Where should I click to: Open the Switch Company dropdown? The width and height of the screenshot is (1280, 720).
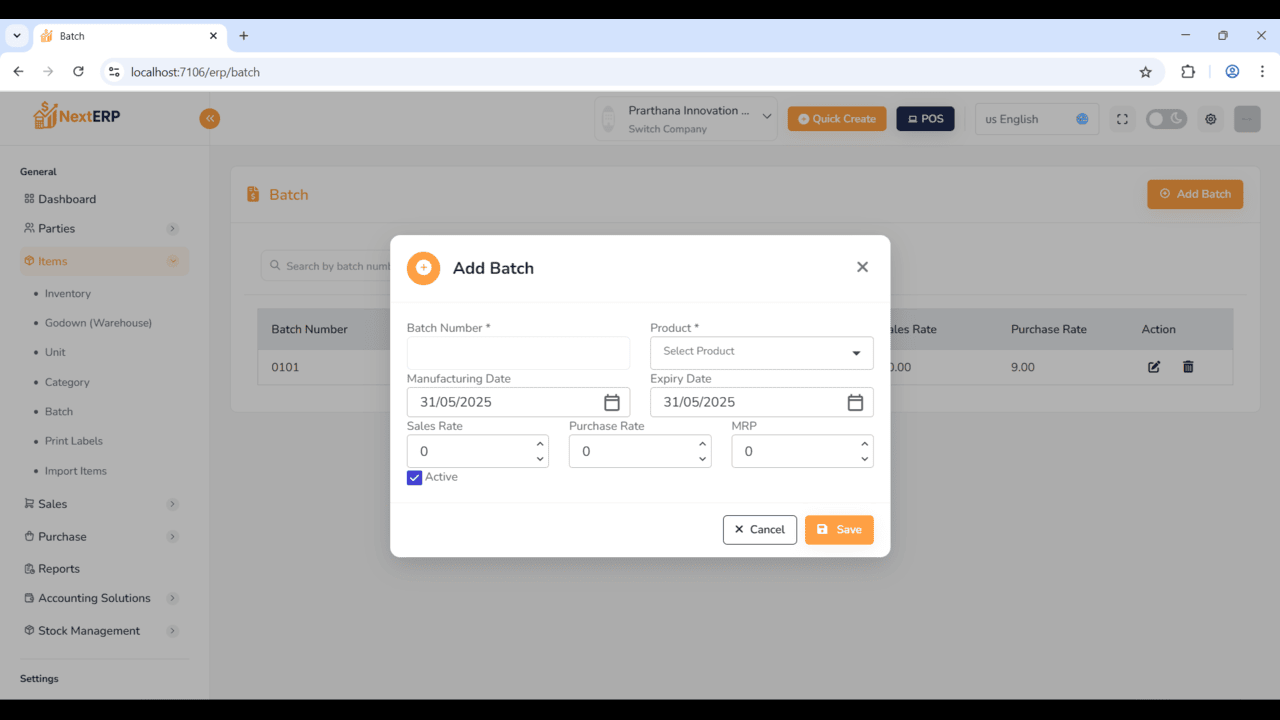click(x=686, y=119)
